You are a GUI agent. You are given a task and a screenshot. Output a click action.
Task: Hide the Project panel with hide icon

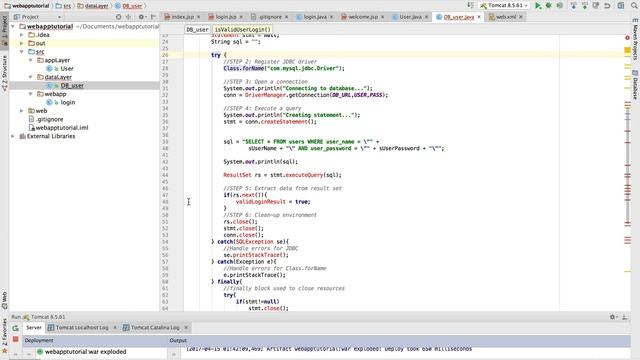pyautogui.click(x=153, y=17)
